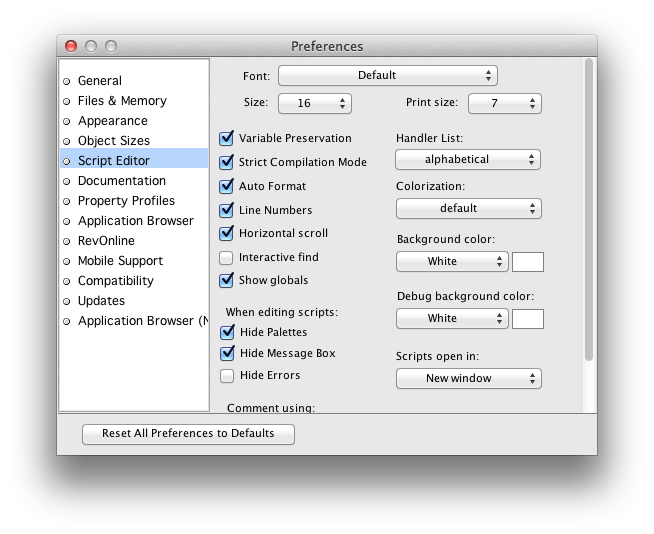Select Documentation in the sidebar
This screenshot has height=534, width=654.
click(121, 181)
